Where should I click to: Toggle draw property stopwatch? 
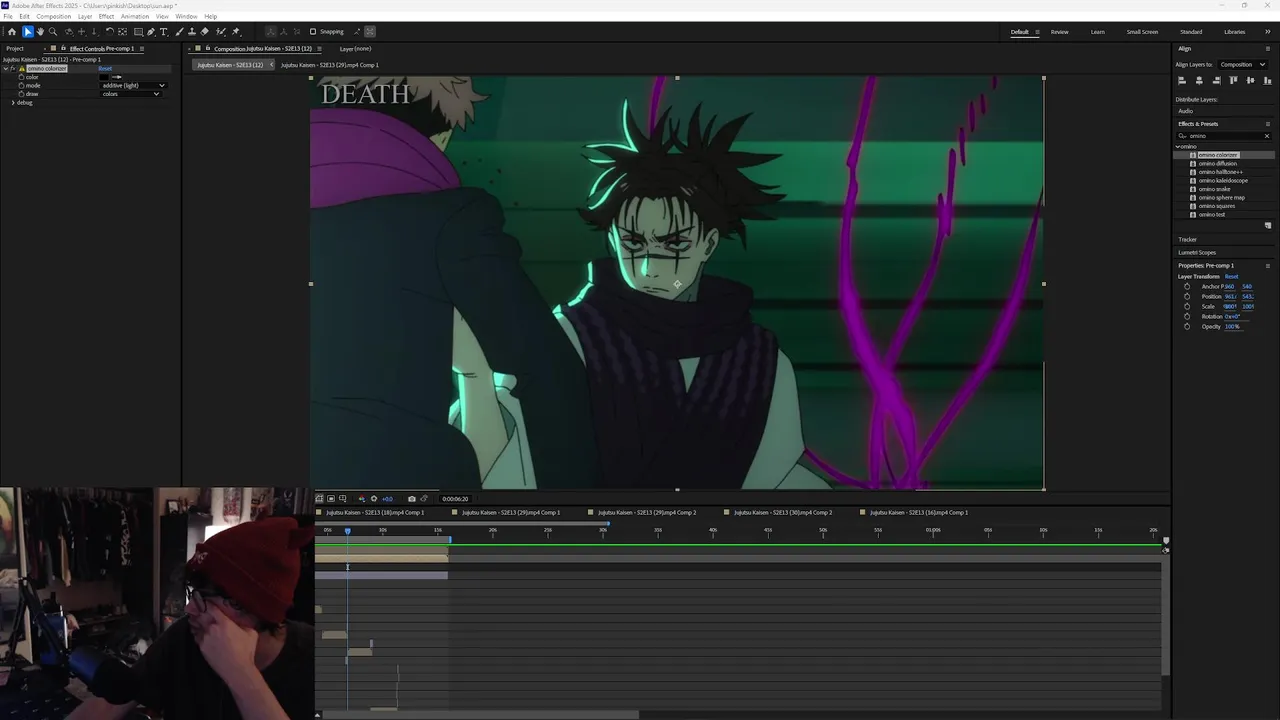click(21, 94)
